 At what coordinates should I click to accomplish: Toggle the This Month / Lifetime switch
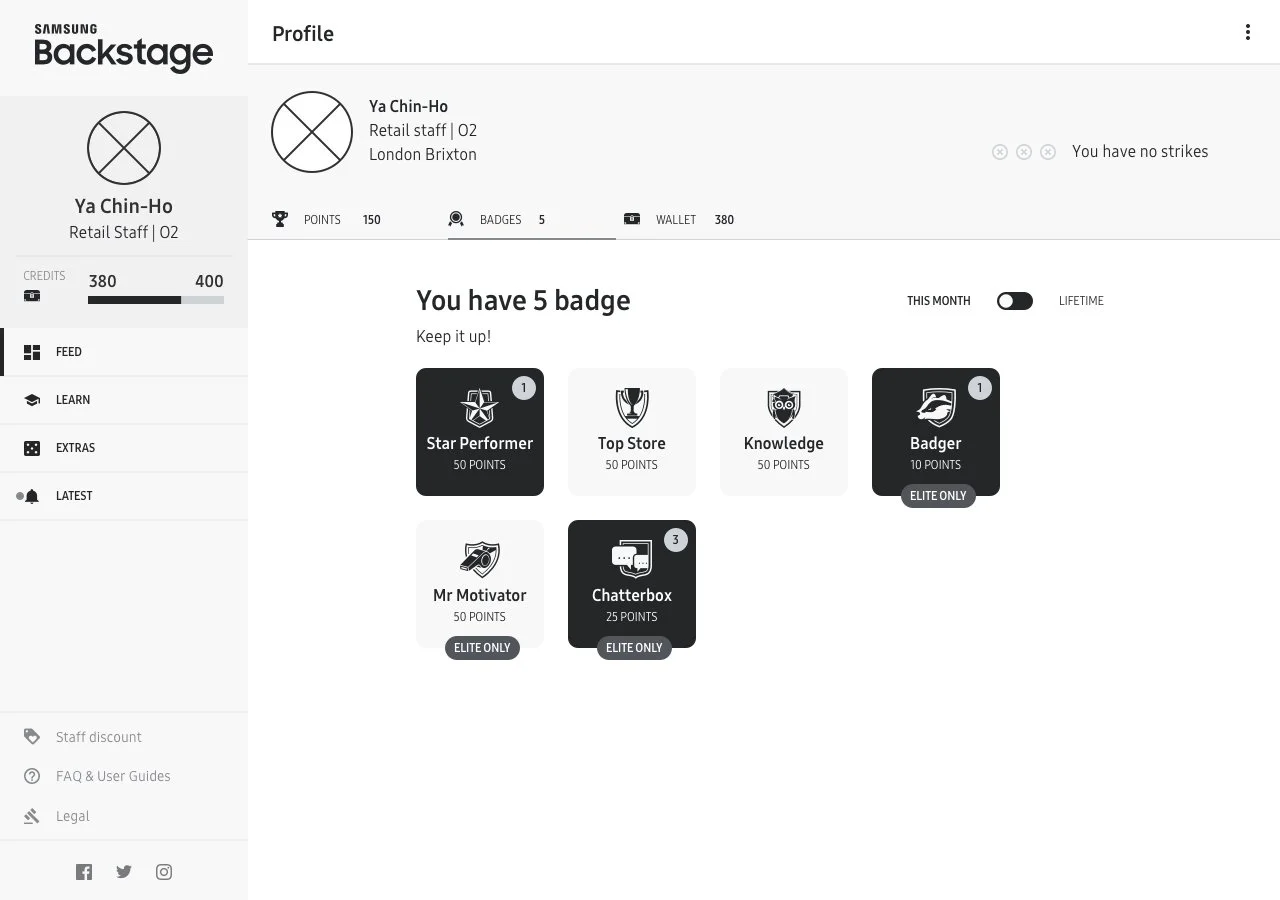pyautogui.click(x=1015, y=301)
